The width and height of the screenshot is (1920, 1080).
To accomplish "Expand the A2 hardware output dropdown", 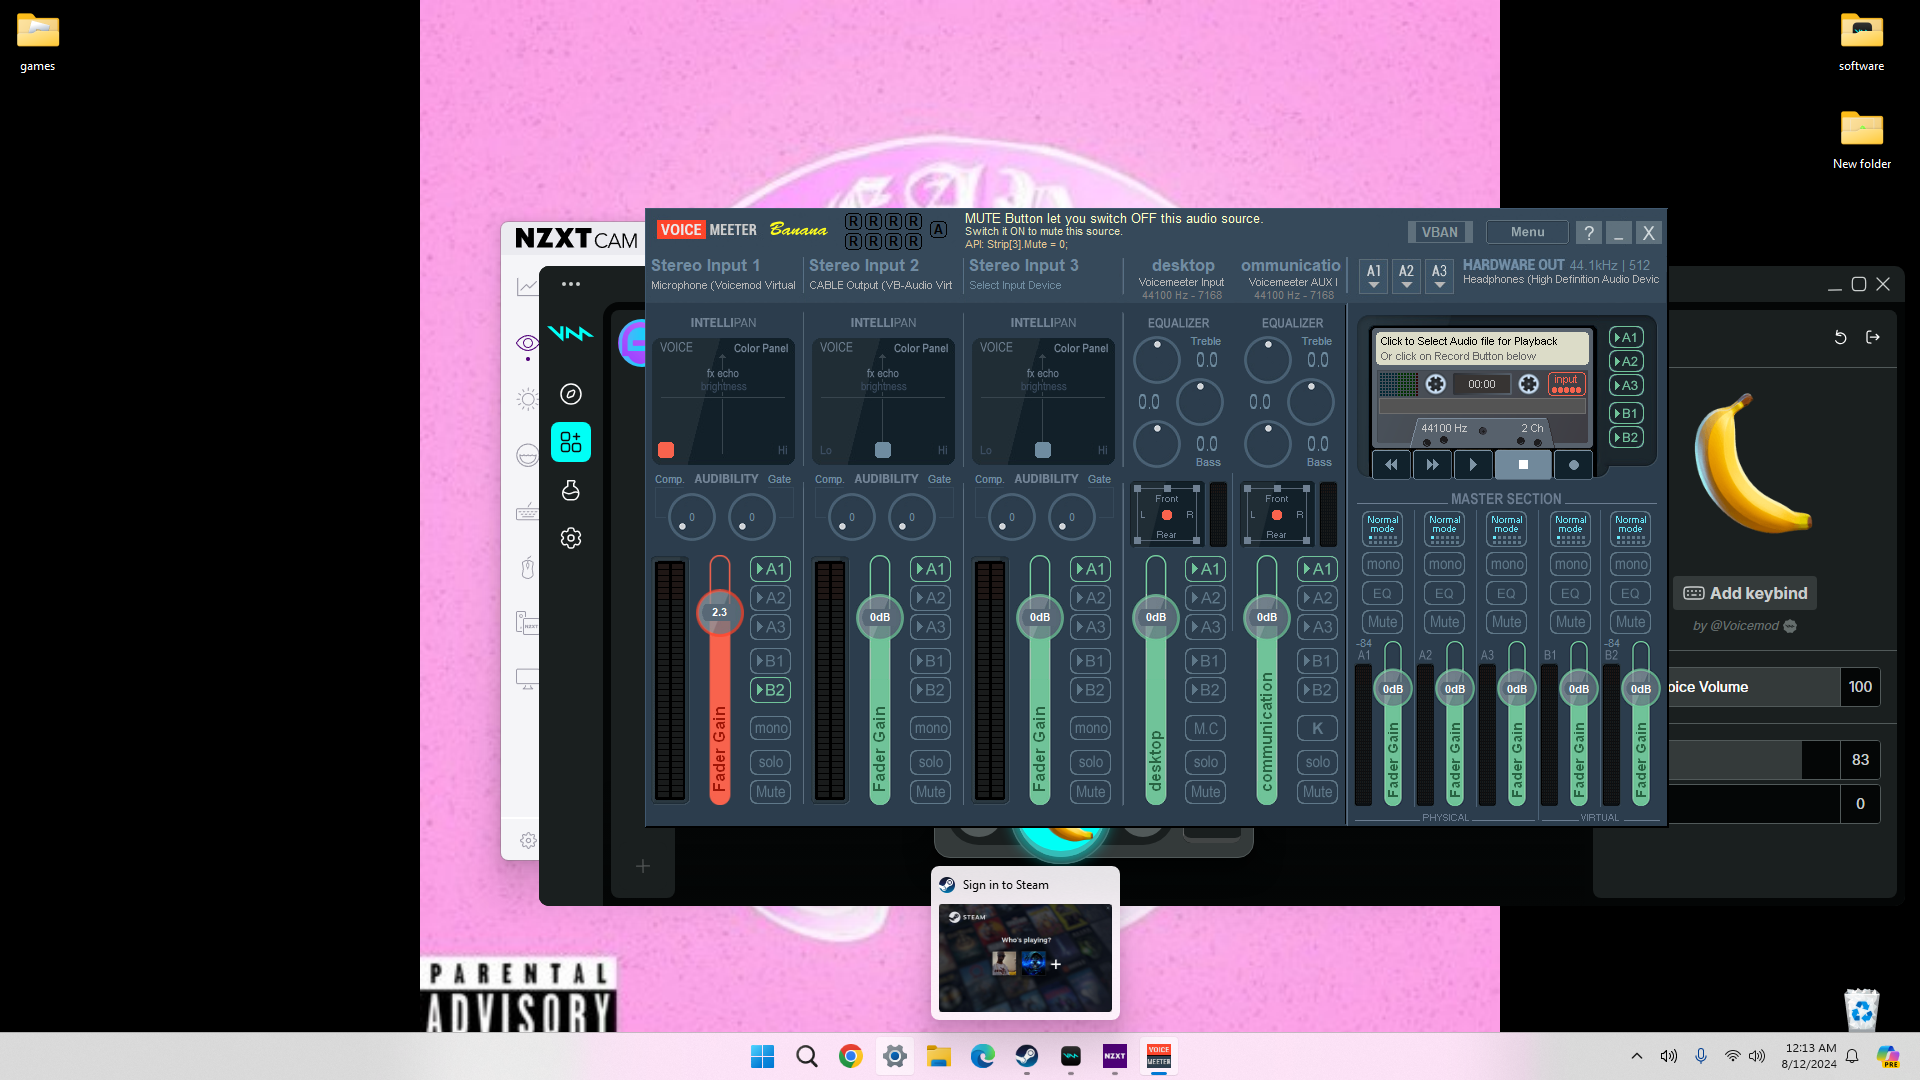I will (1406, 275).
